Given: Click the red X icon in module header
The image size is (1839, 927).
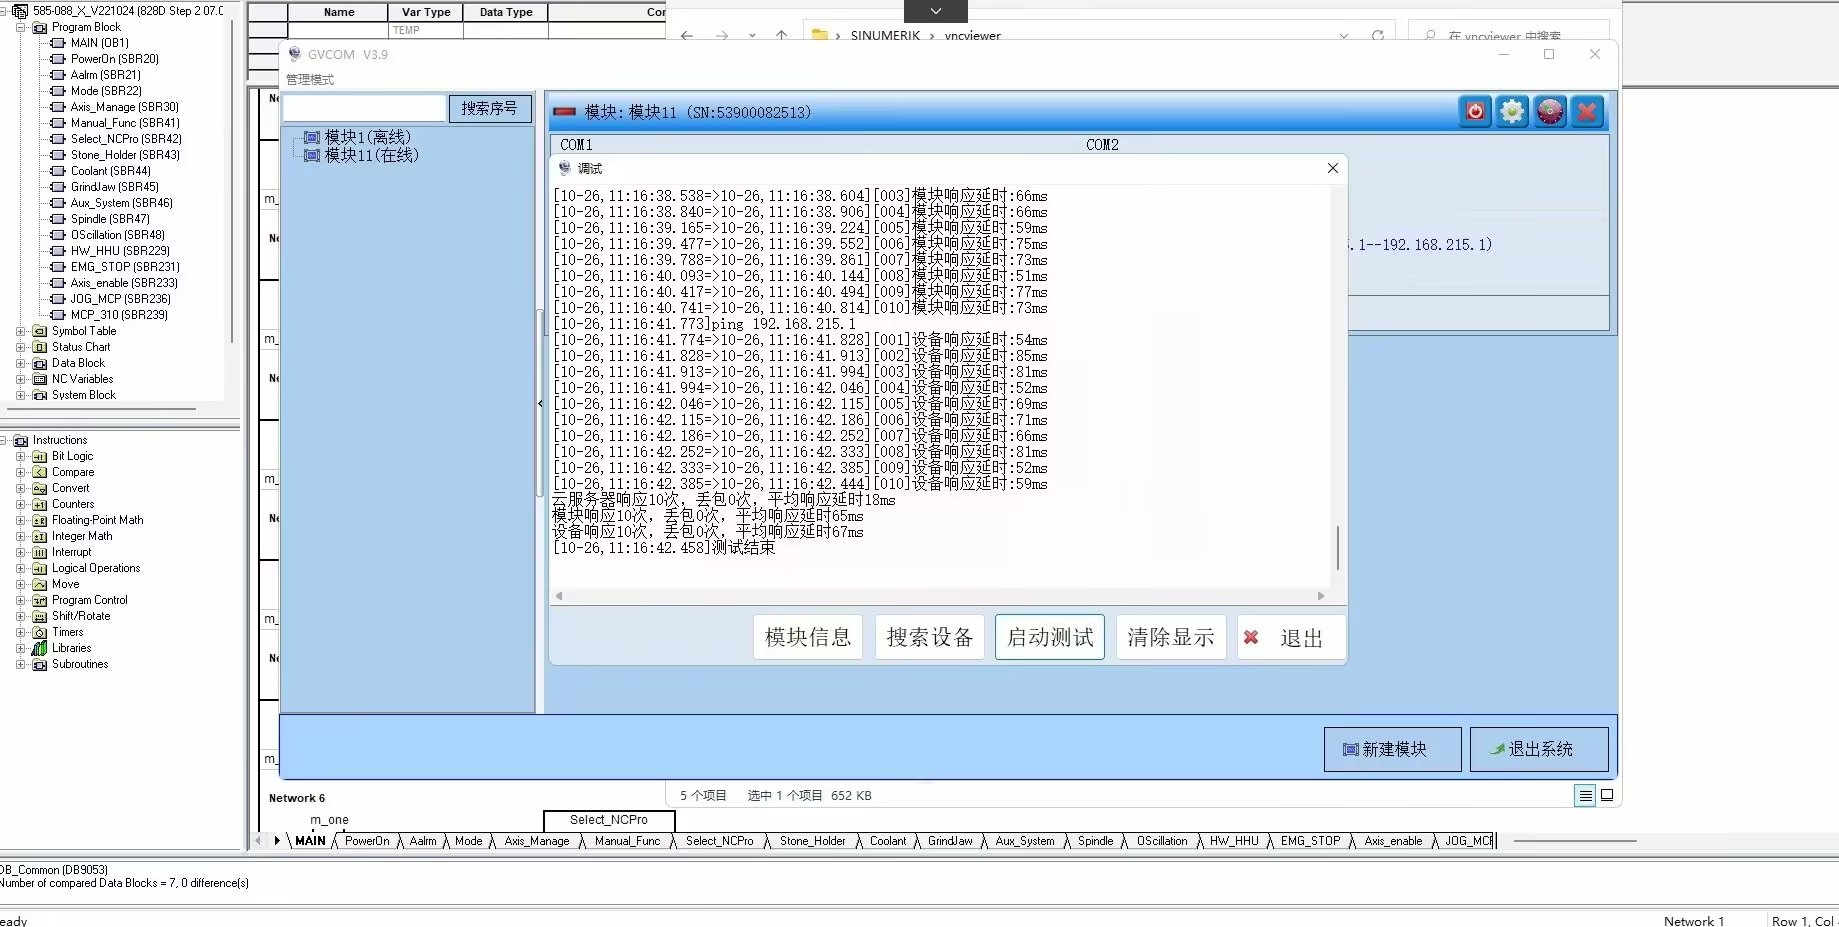Looking at the screenshot, I should 1587,112.
